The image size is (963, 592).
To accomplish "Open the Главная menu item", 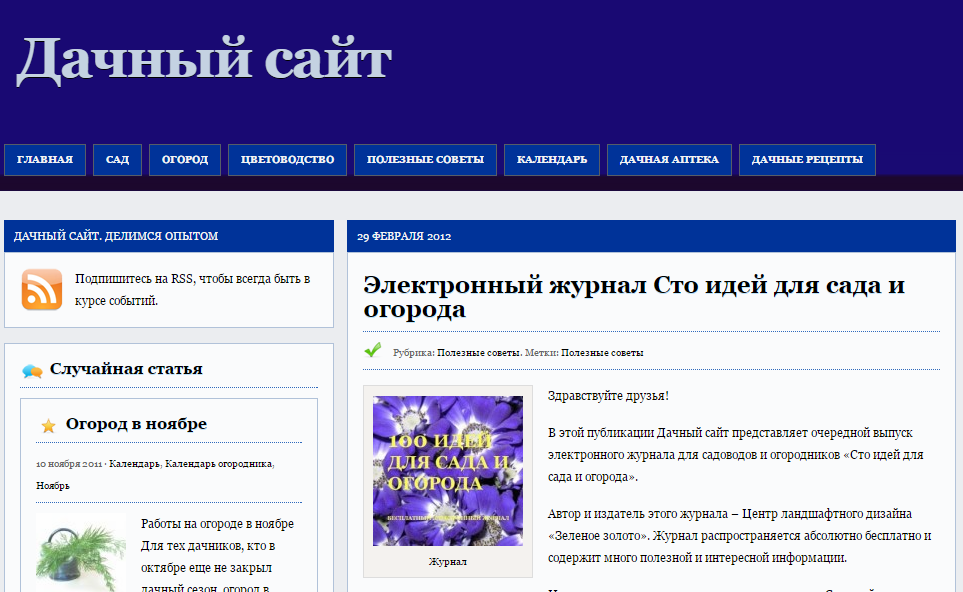I will 45,160.
